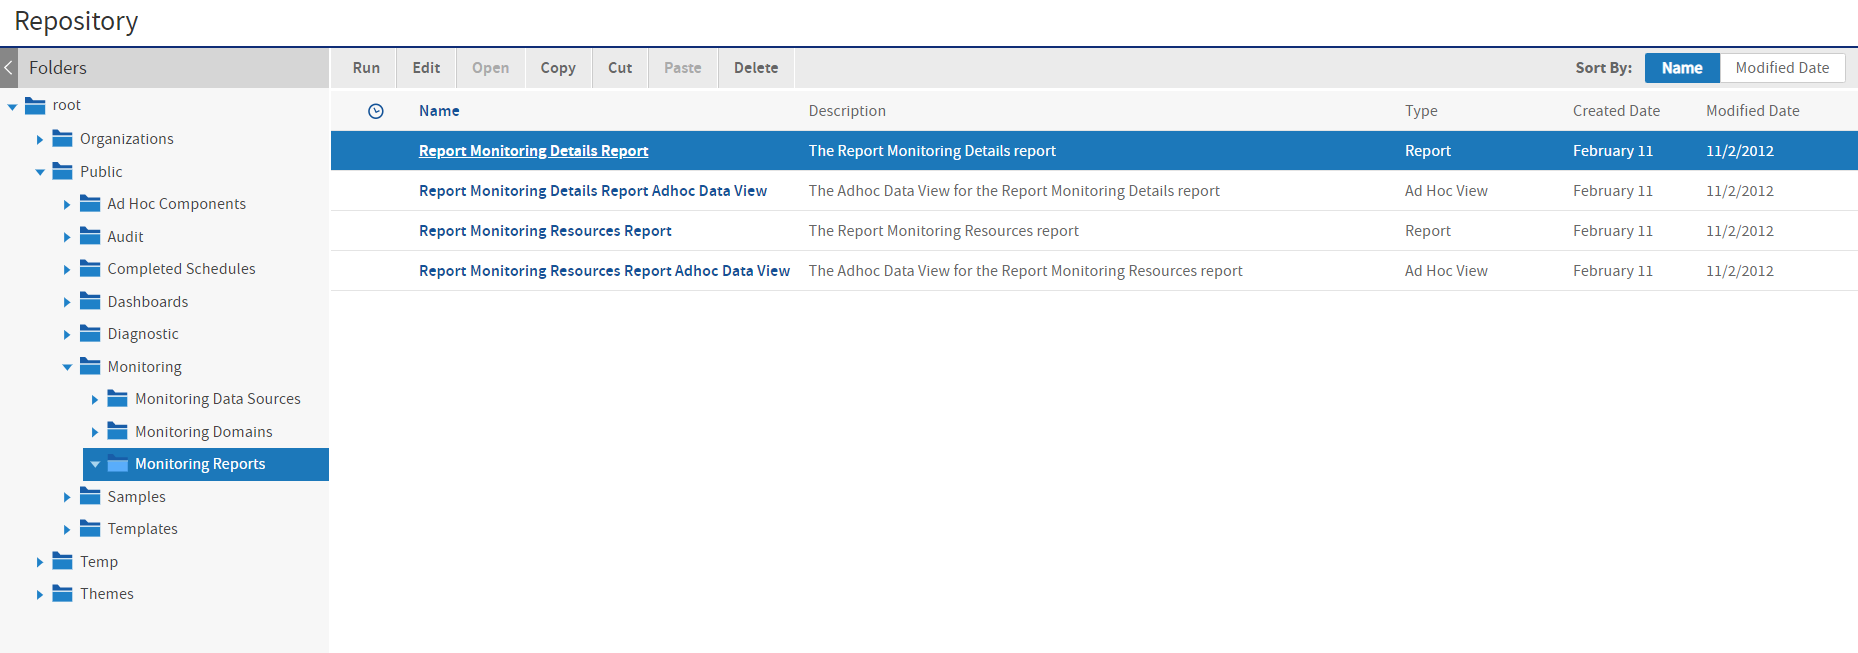Click the Dashboards folder icon

90,301
